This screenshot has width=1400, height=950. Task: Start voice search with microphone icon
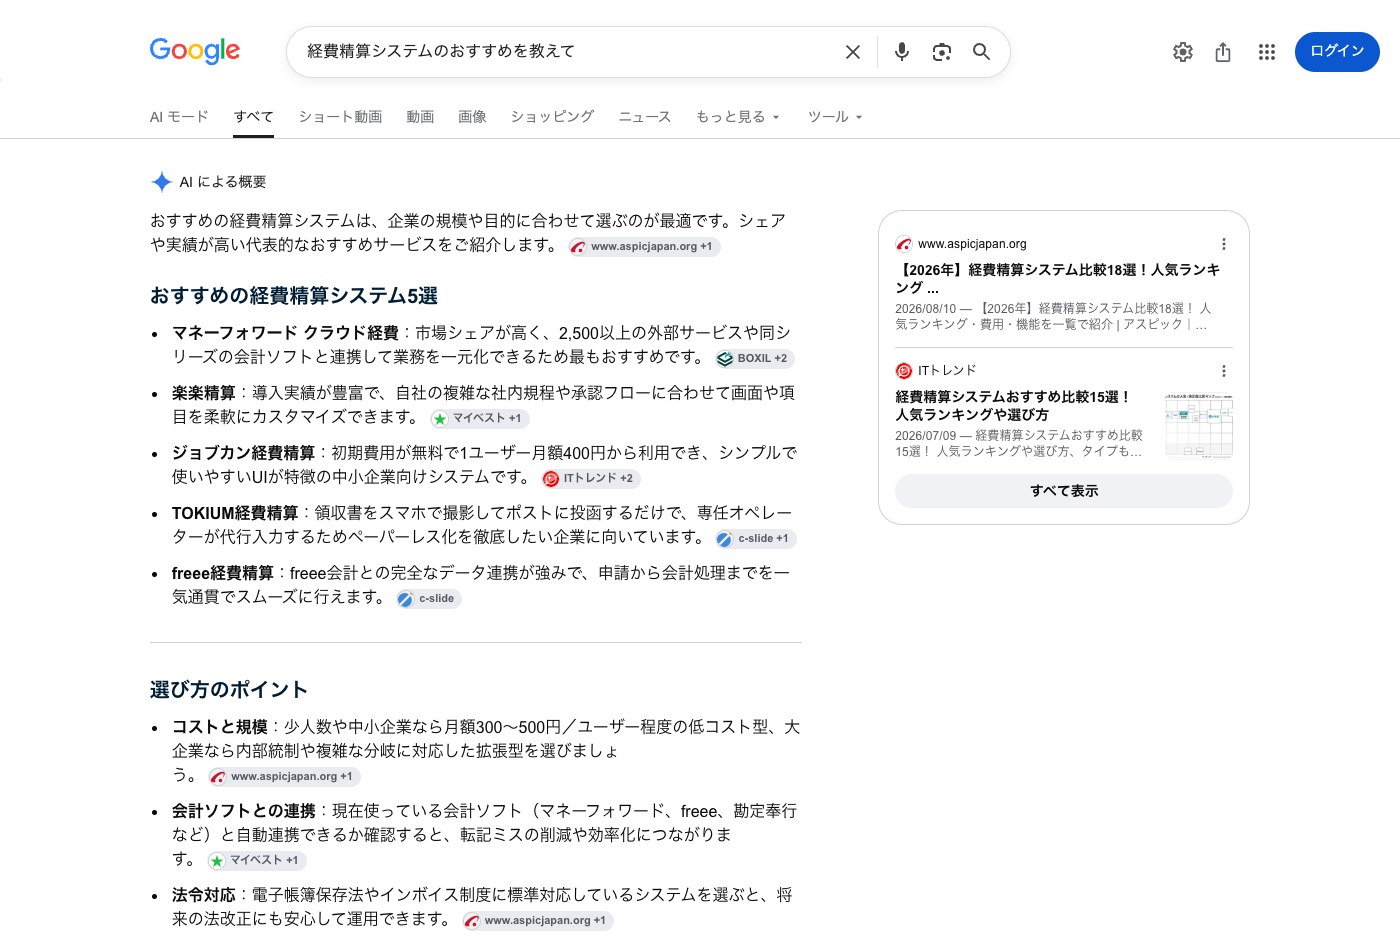(902, 52)
